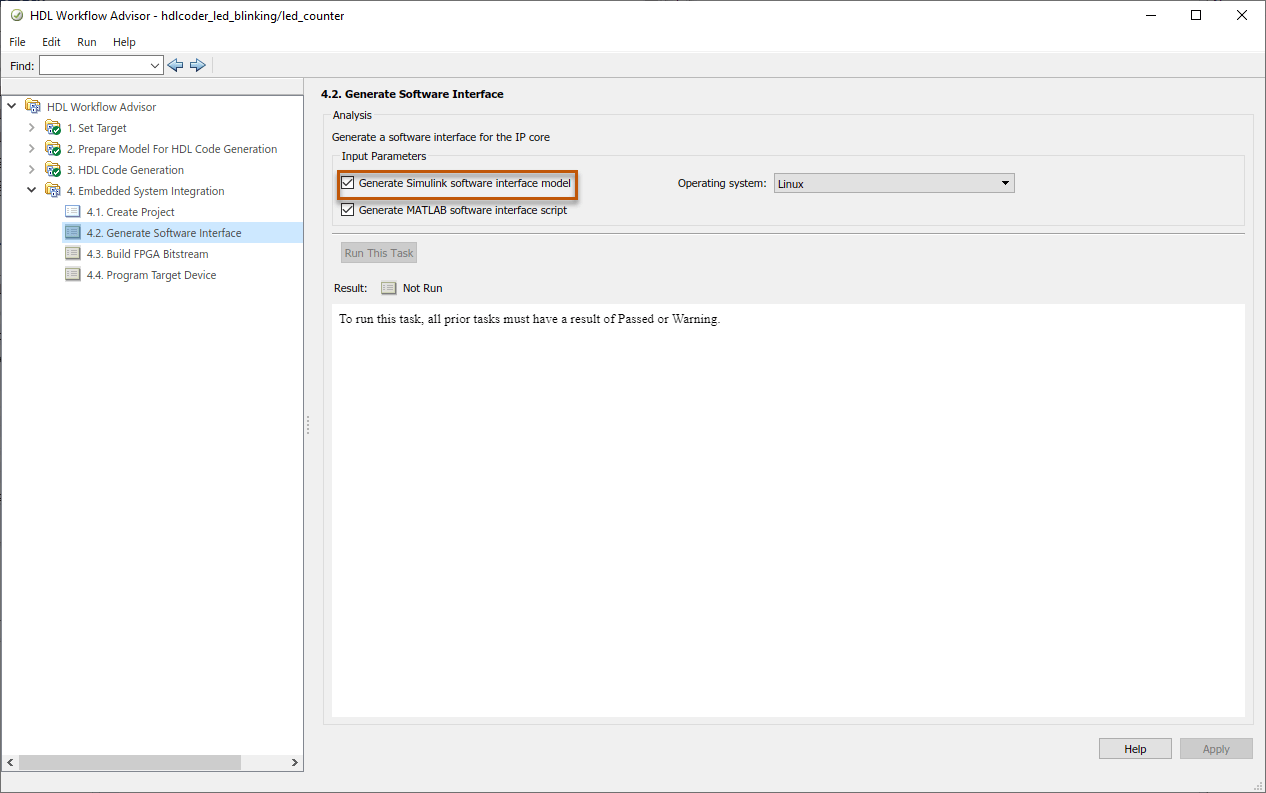The width and height of the screenshot is (1266, 793).
Task: Open the Find combo box dropdown arrow
Action: click(x=154, y=65)
